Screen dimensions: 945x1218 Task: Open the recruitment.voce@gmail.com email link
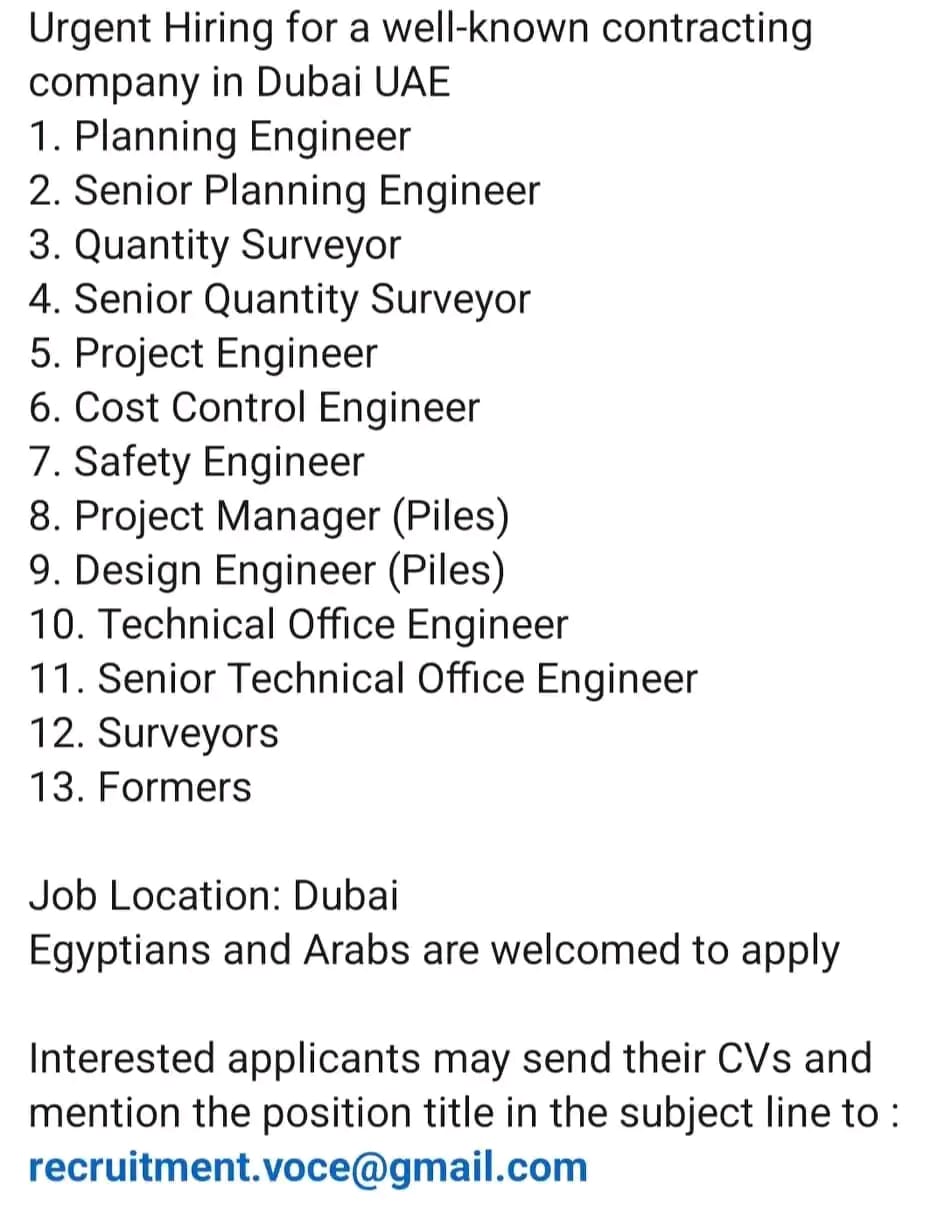pos(308,1167)
